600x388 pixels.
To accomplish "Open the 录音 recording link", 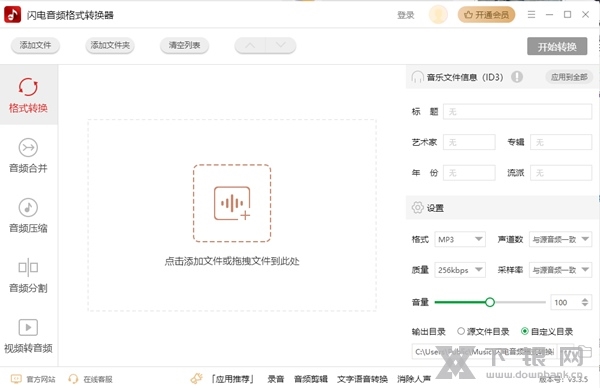I will pos(276,379).
